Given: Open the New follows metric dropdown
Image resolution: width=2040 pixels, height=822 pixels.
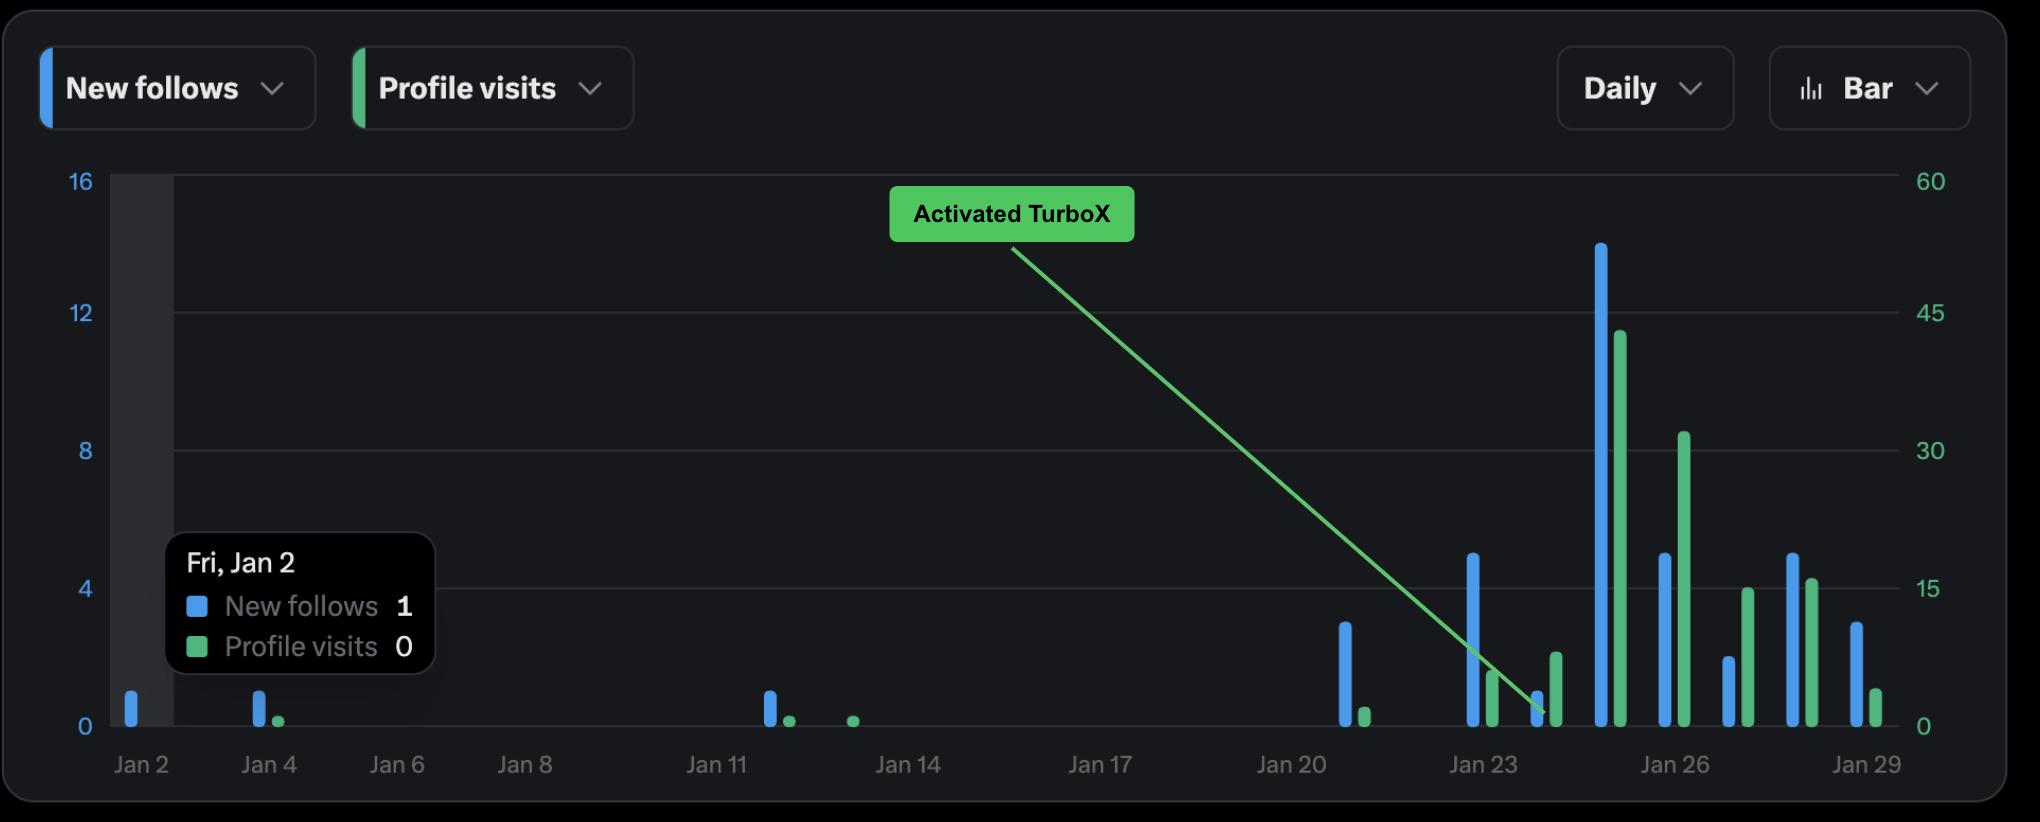Looking at the screenshot, I should (x=177, y=88).
